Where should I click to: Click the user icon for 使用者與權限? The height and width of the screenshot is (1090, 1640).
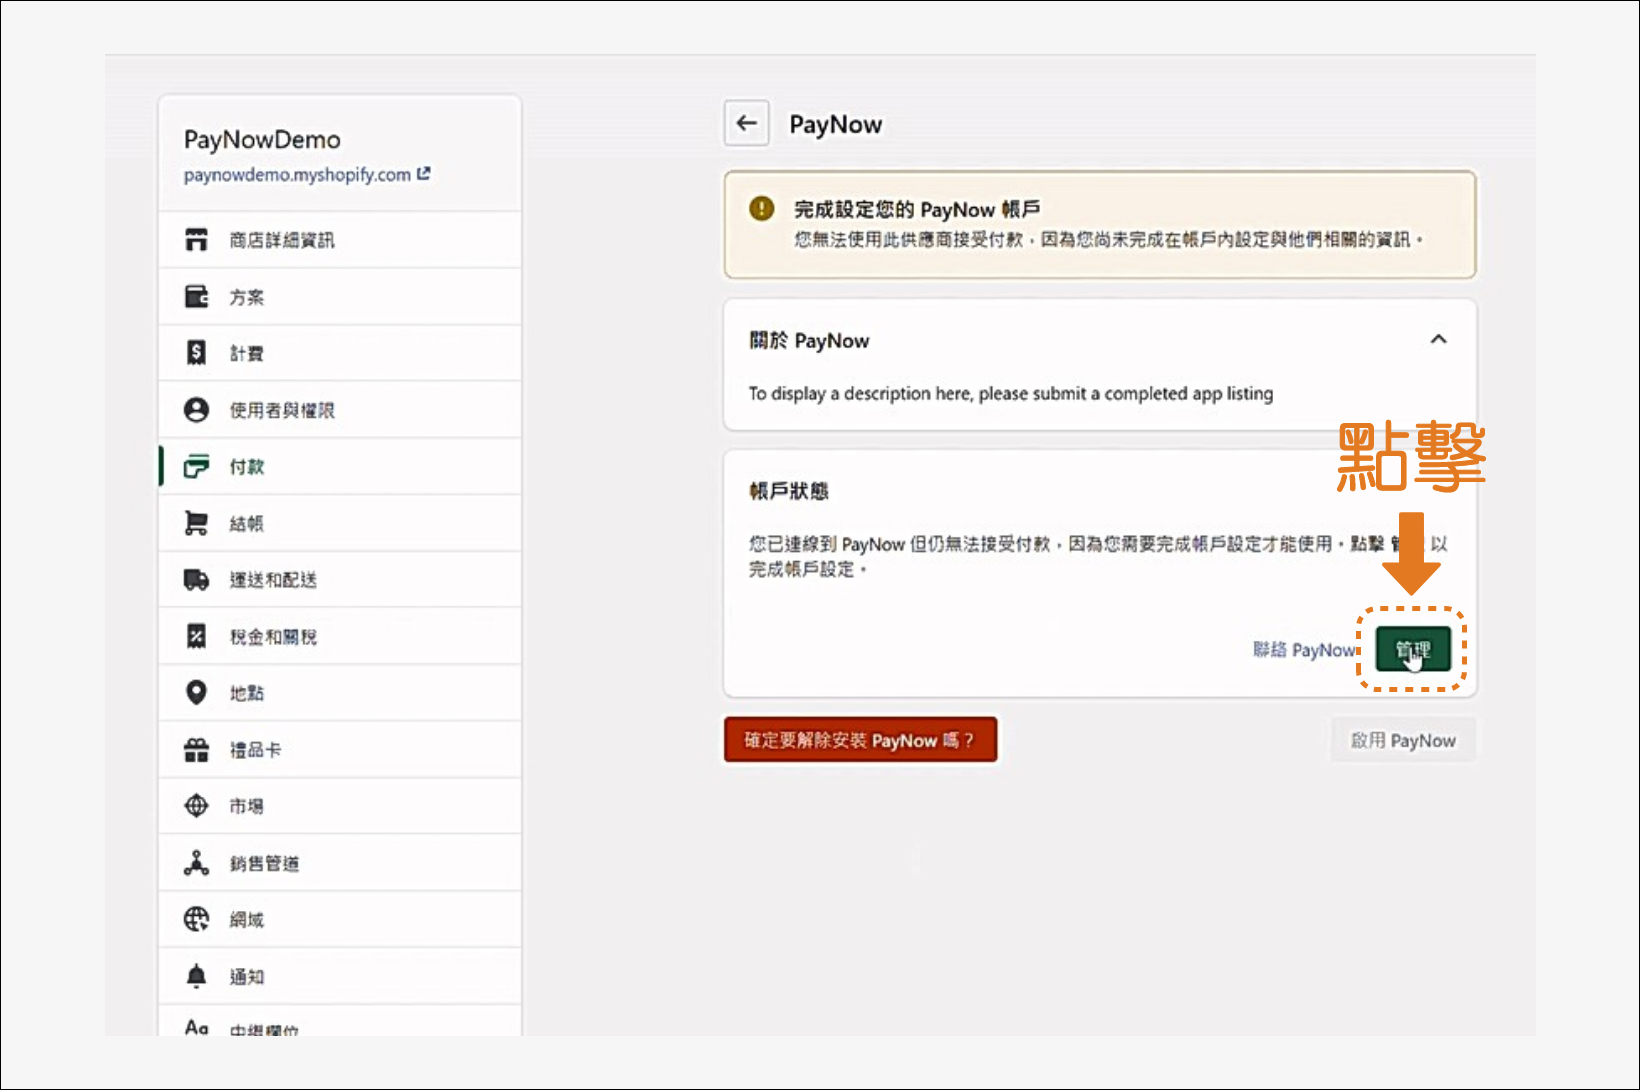coord(196,410)
